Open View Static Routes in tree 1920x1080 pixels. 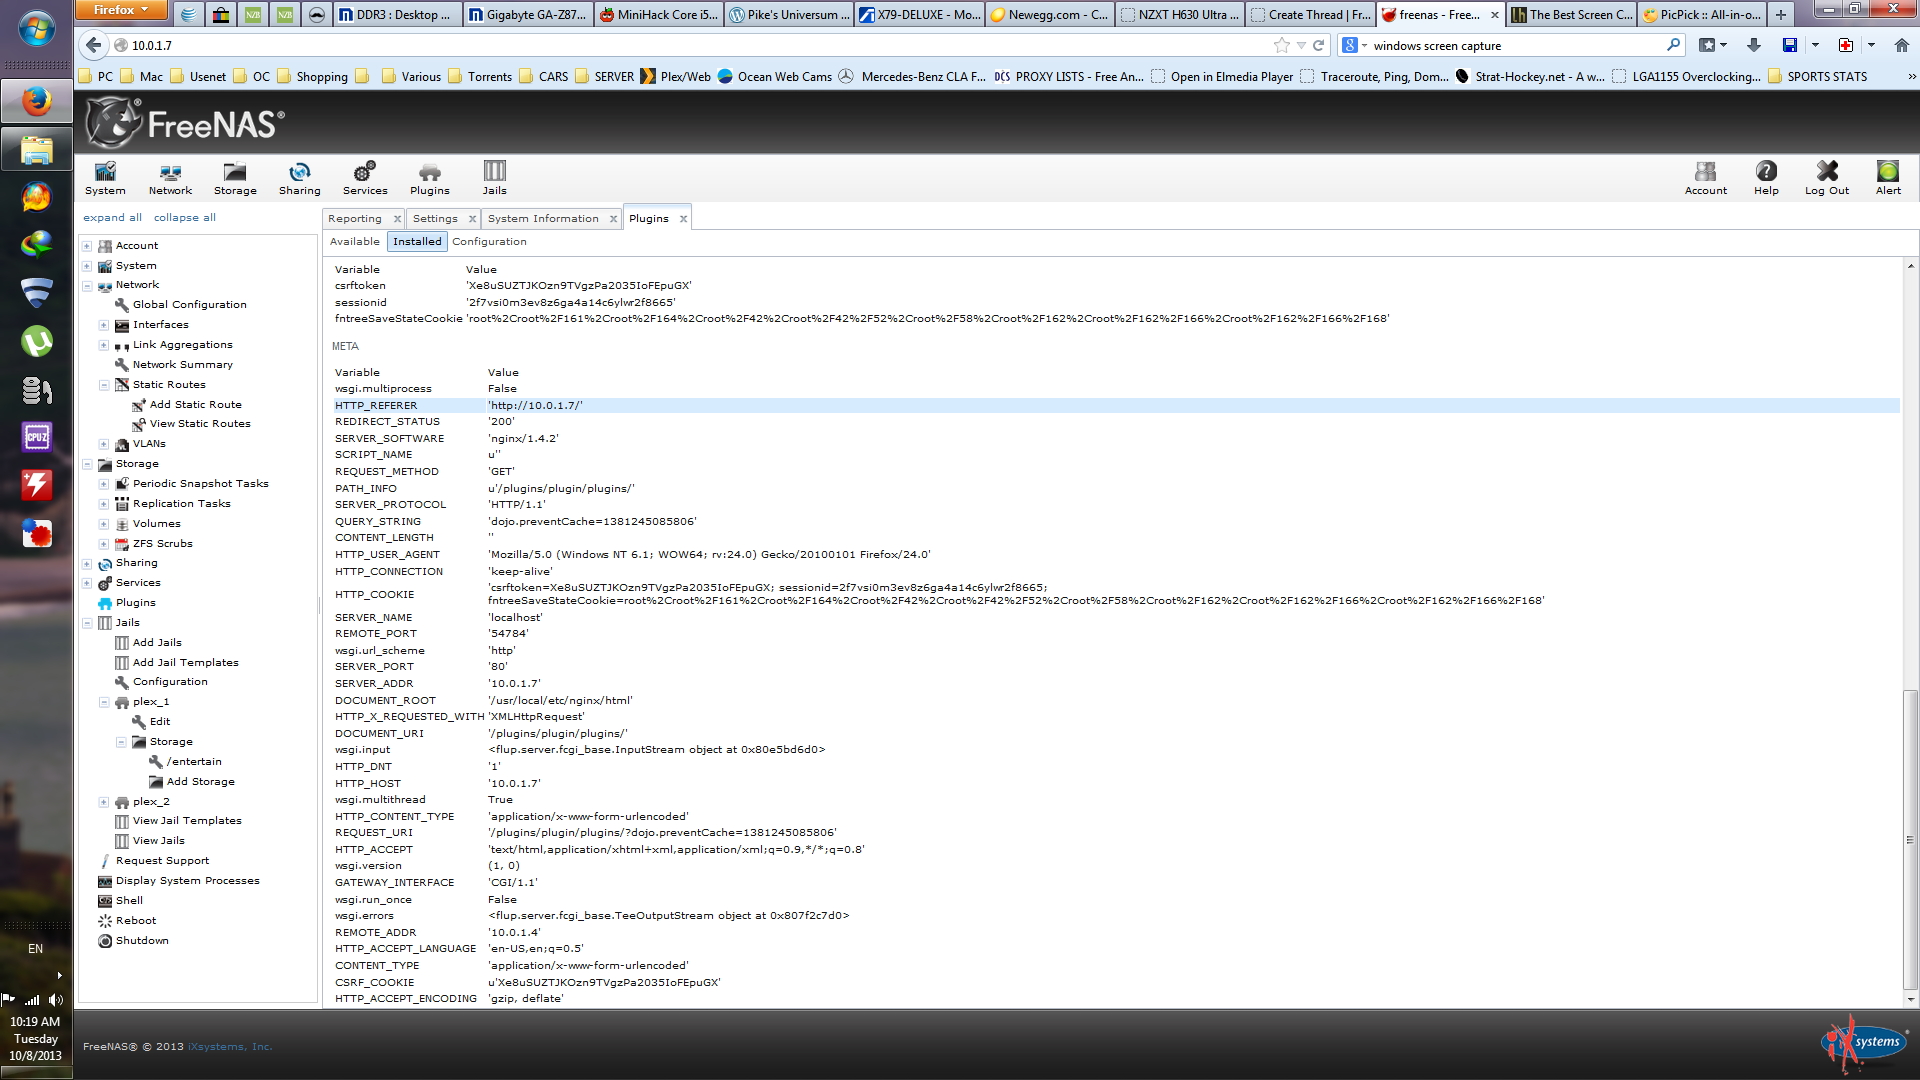[200, 424]
